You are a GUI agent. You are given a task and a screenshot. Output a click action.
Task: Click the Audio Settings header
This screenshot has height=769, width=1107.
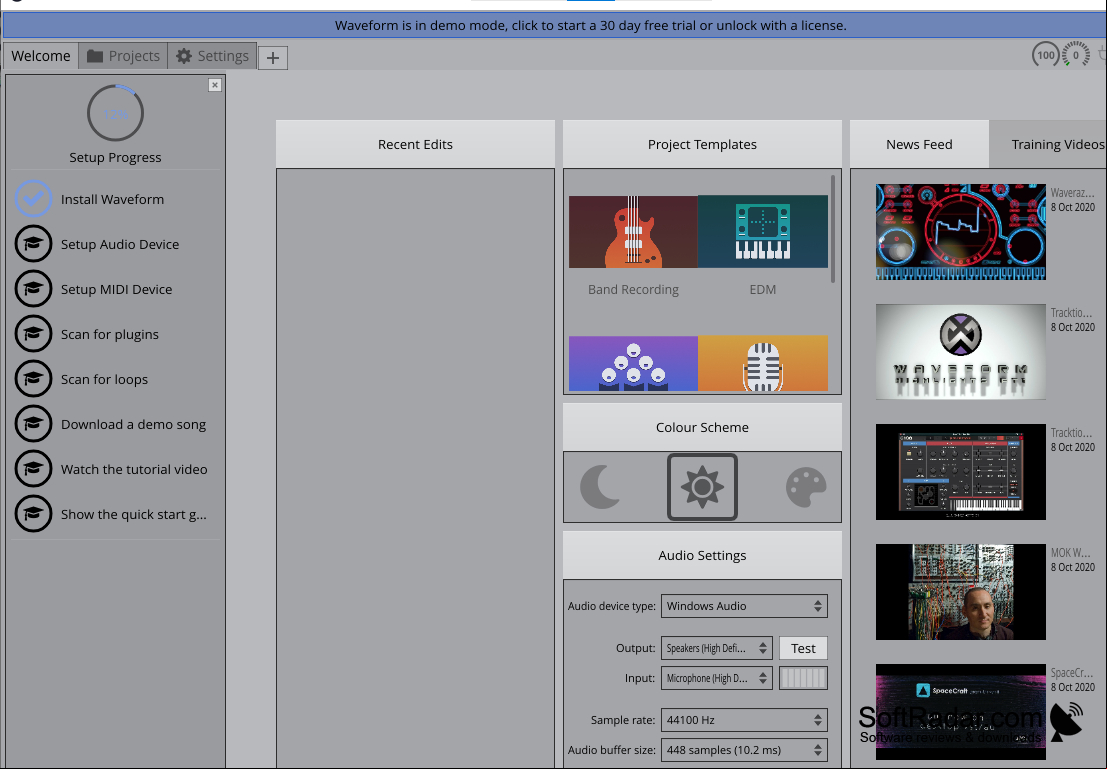(702, 555)
